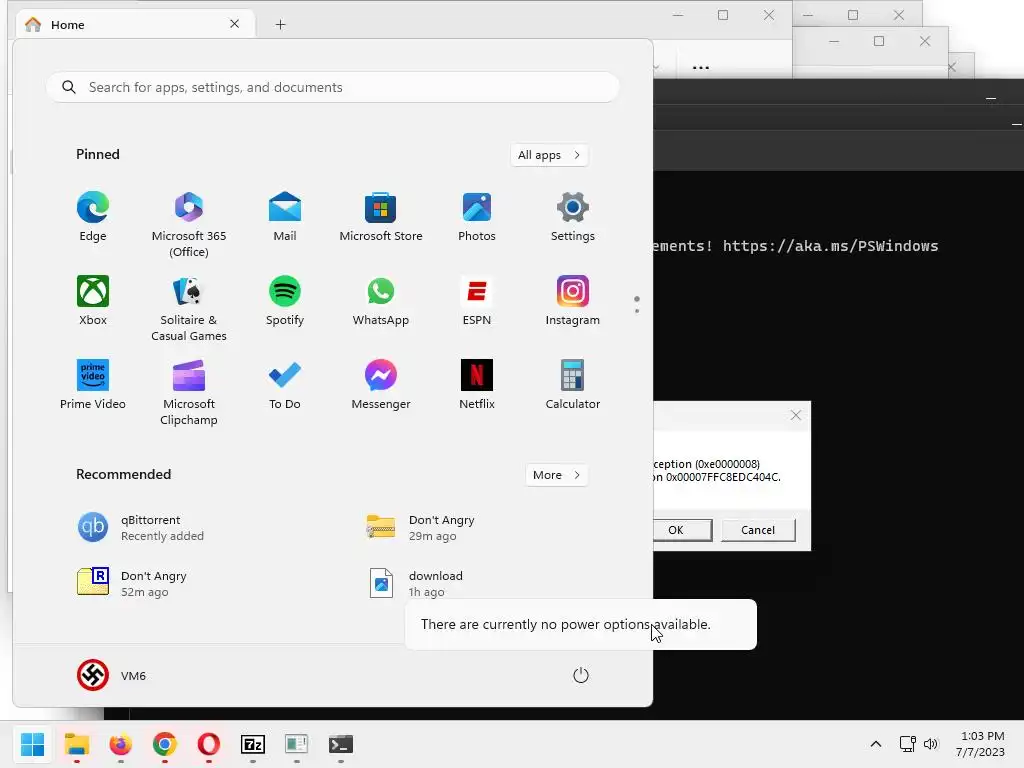
Task: Open the Don't Angry archive from 29m ago
Action: (421, 528)
